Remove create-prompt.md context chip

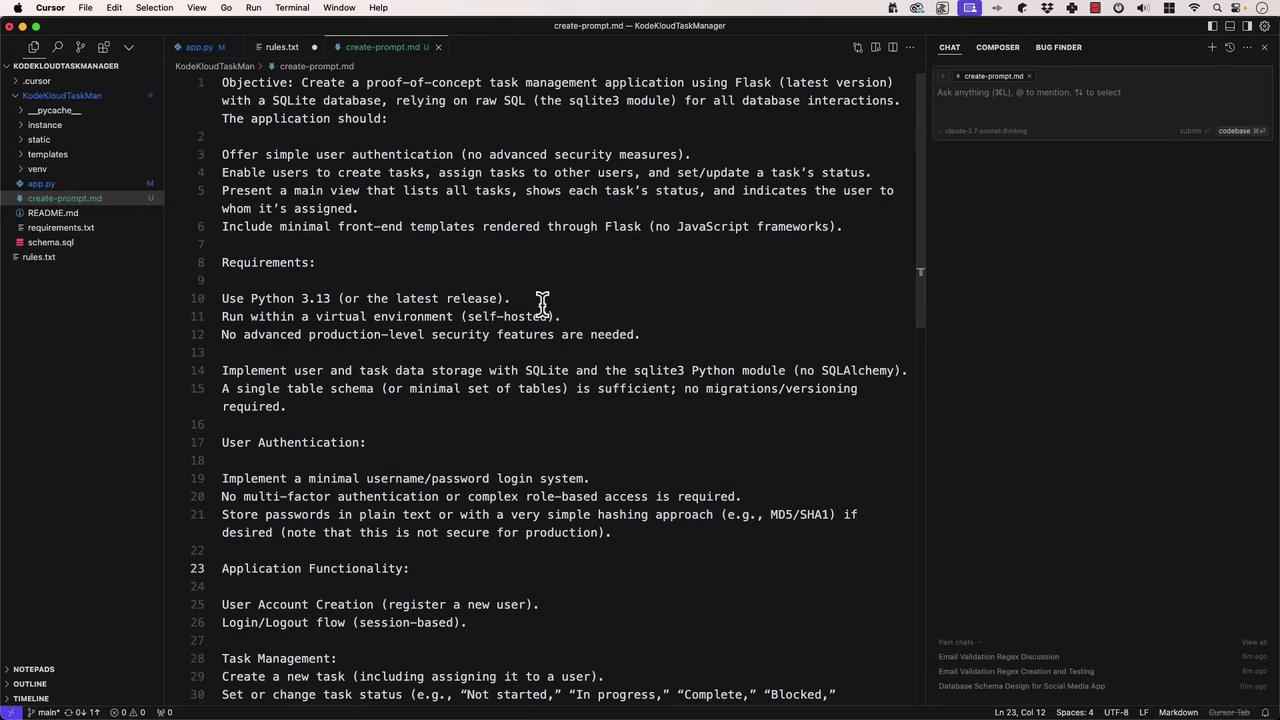(x=1028, y=76)
